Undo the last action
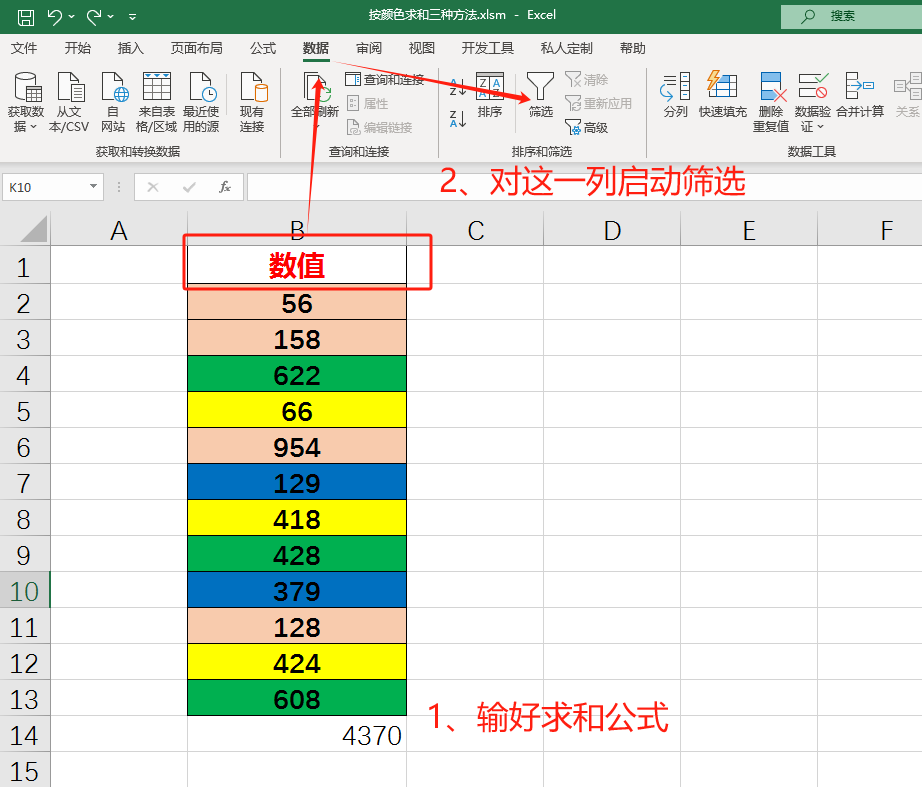Viewport: 922px width, 787px height. (55, 16)
